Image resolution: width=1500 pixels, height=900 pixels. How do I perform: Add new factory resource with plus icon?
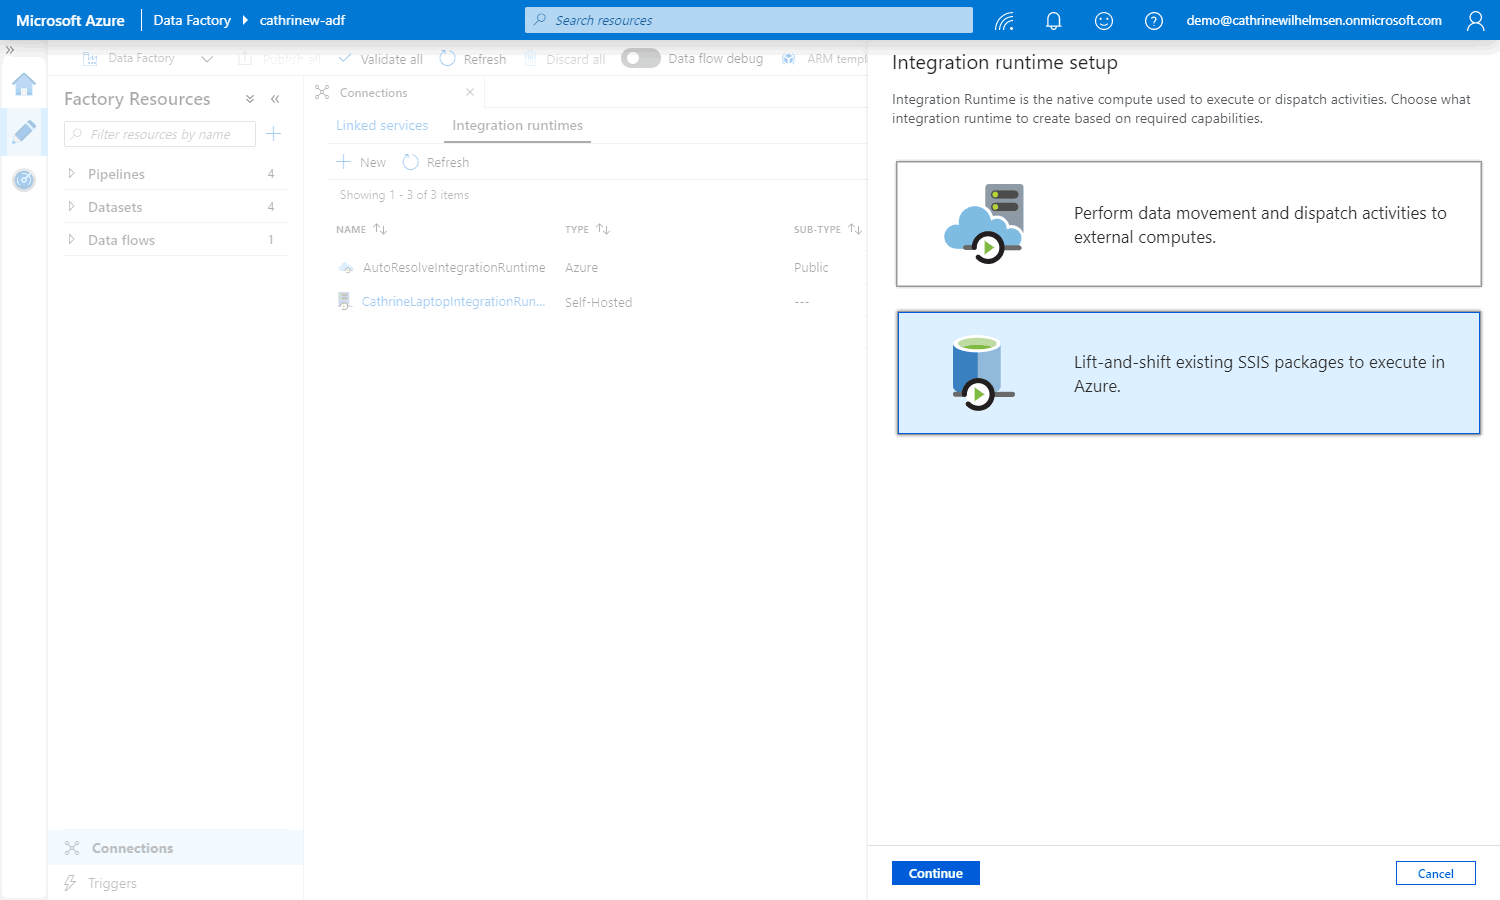(274, 134)
